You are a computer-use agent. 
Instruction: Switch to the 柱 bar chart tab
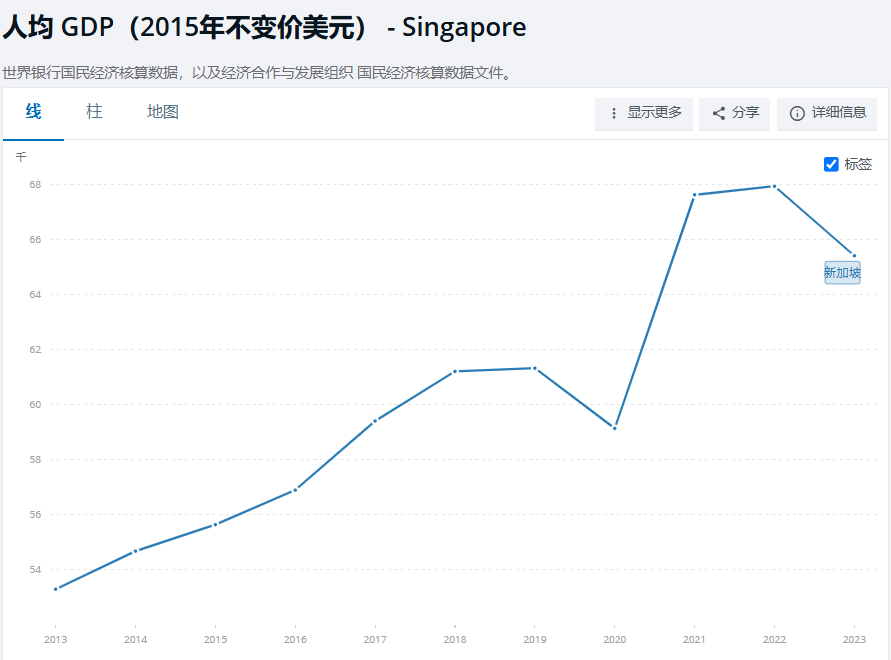click(94, 111)
